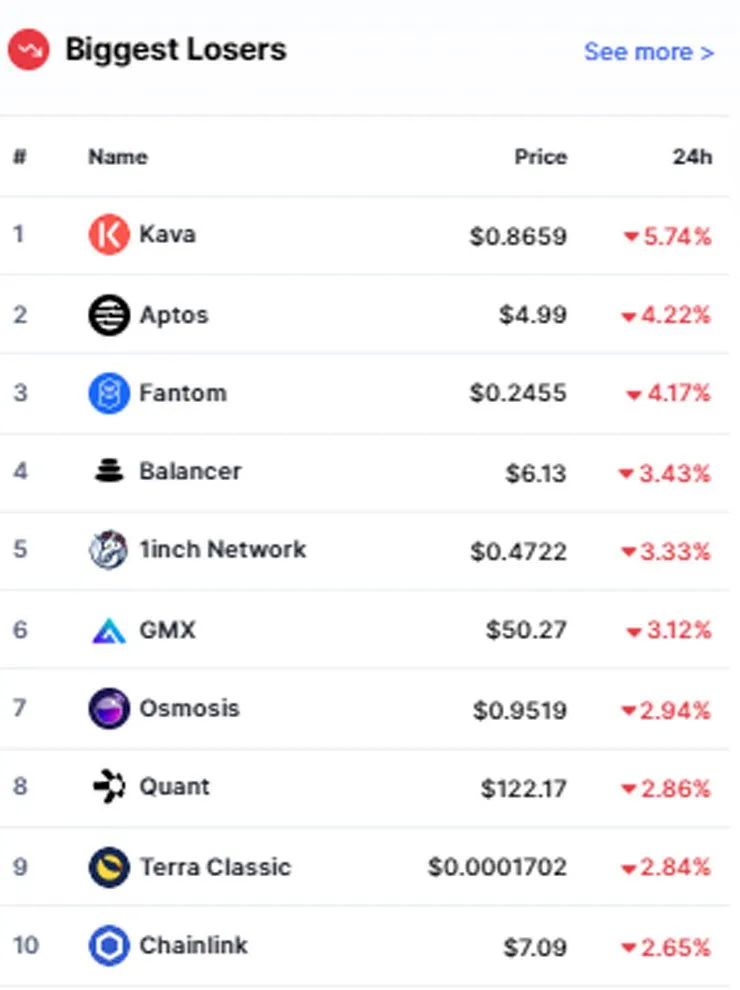
Task: Click the Kava coin logo
Action: [109, 234]
